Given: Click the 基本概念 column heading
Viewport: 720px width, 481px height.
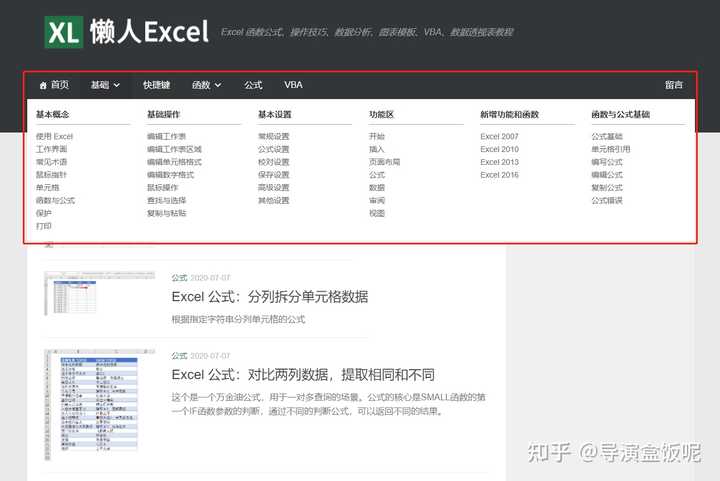Looking at the screenshot, I should click(52, 114).
